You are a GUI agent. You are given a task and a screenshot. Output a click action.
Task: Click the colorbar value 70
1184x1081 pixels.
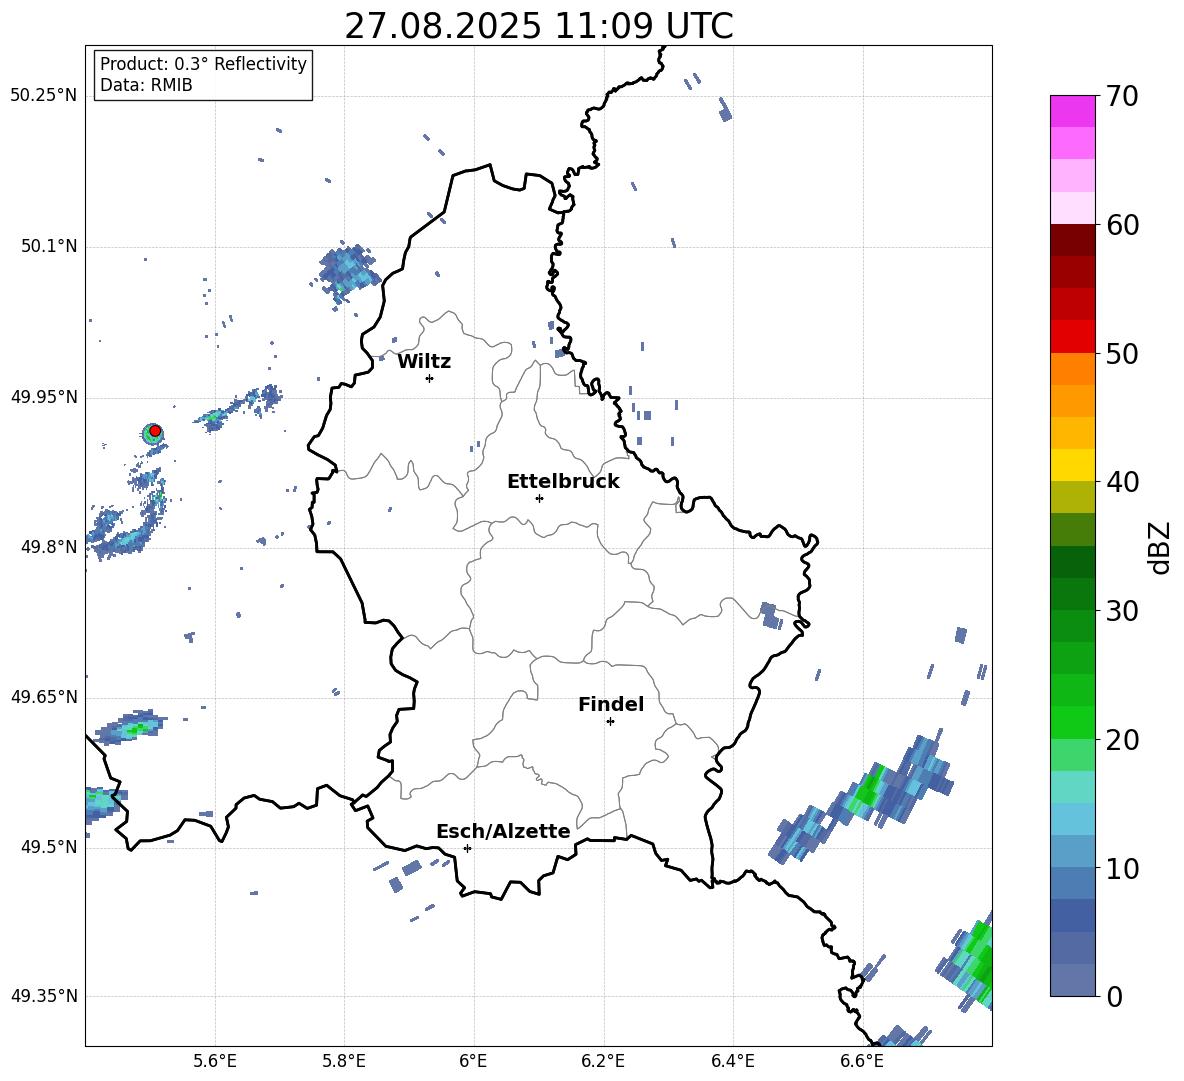coord(1123,97)
